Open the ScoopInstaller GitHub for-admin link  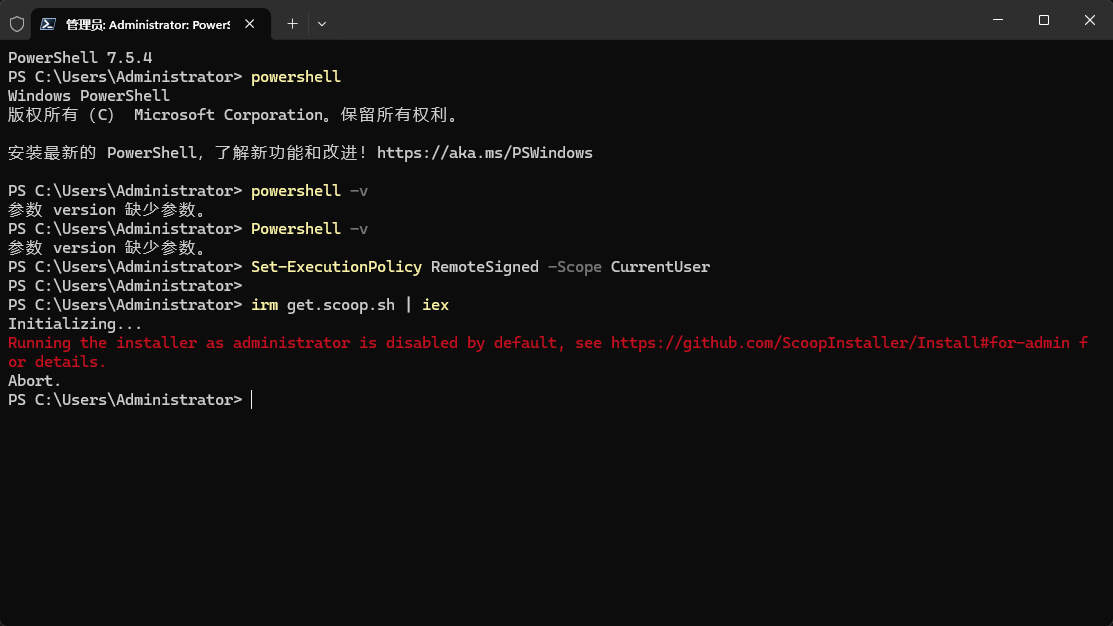[x=840, y=343]
